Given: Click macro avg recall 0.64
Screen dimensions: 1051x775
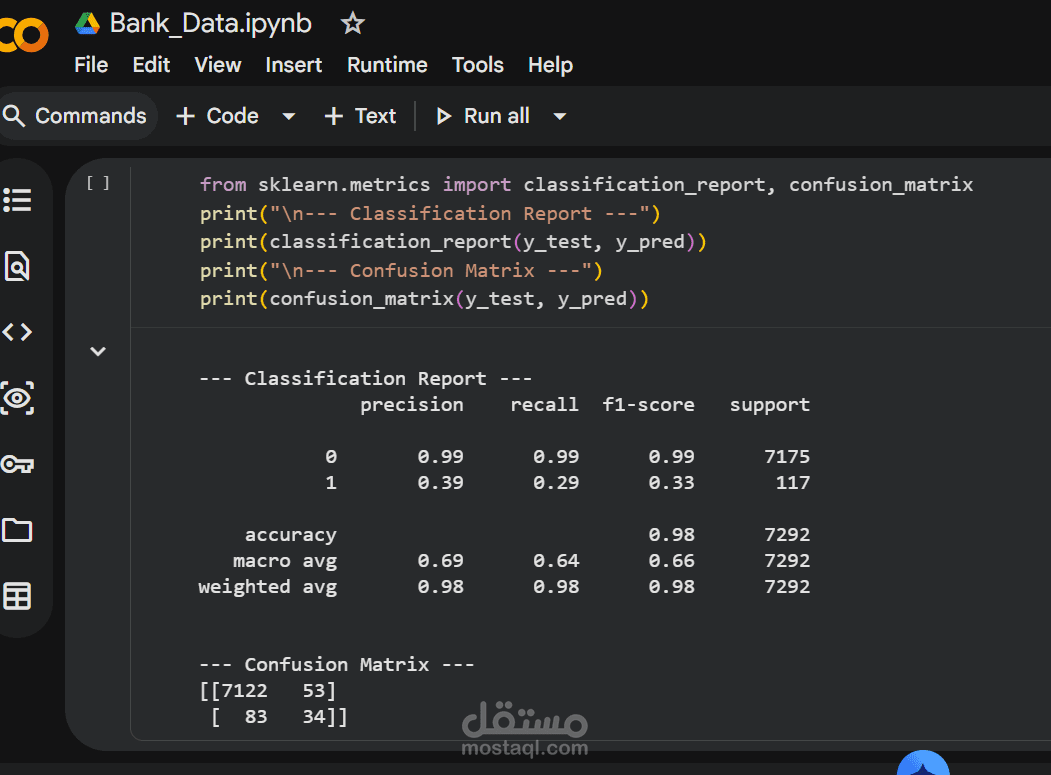Looking at the screenshot, I should tap(556, 560).
